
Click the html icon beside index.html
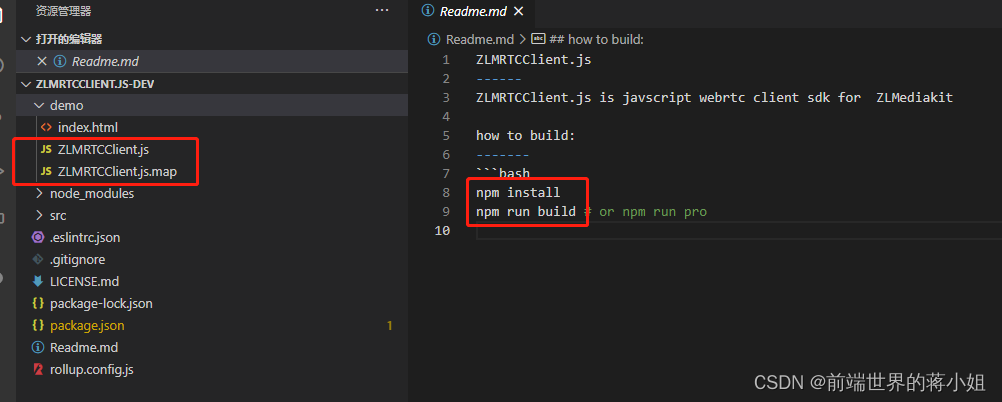point(46,127)
